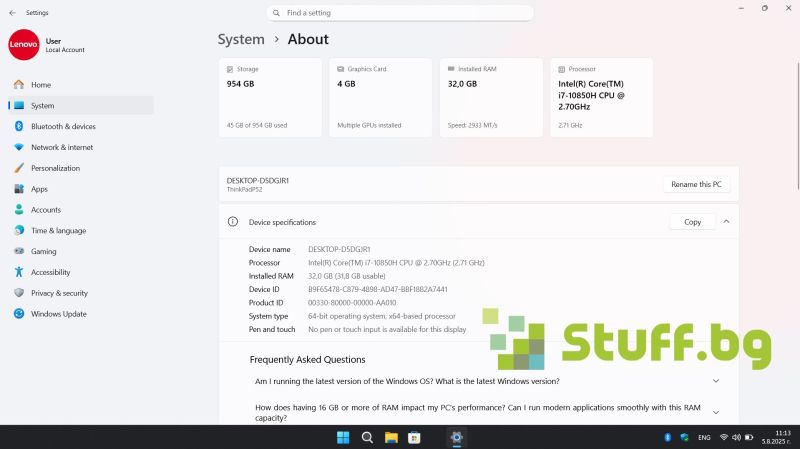
Task: Go back using the back arrow
Action: click(x=12, y=13)
